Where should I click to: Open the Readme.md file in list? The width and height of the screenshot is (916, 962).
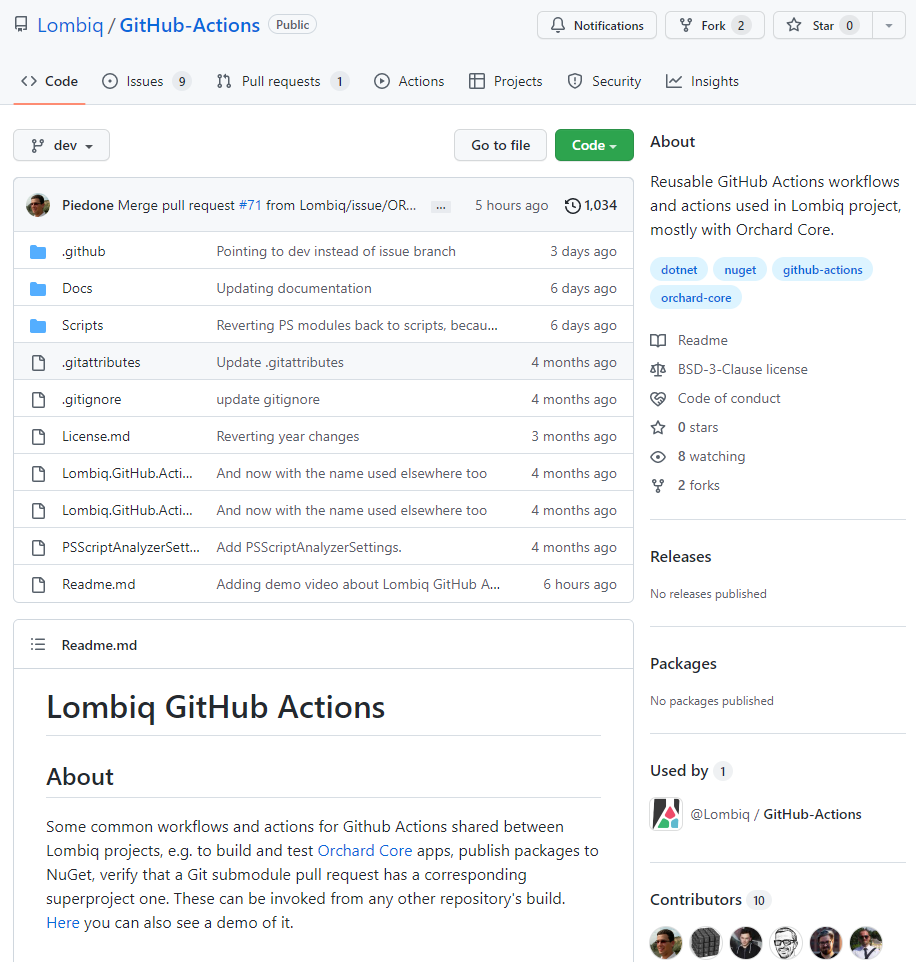[x=99, y=584]
